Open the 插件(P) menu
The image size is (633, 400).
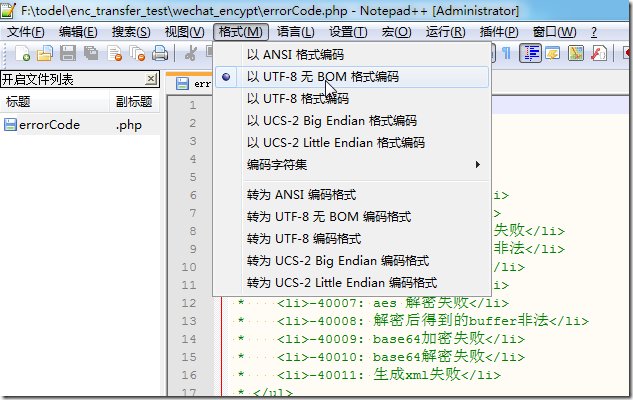(x=499, y=32)
